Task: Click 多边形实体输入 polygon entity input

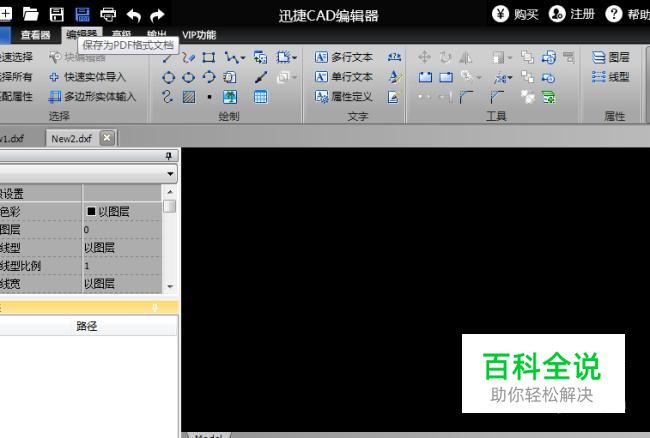Action: click(92, 97)
